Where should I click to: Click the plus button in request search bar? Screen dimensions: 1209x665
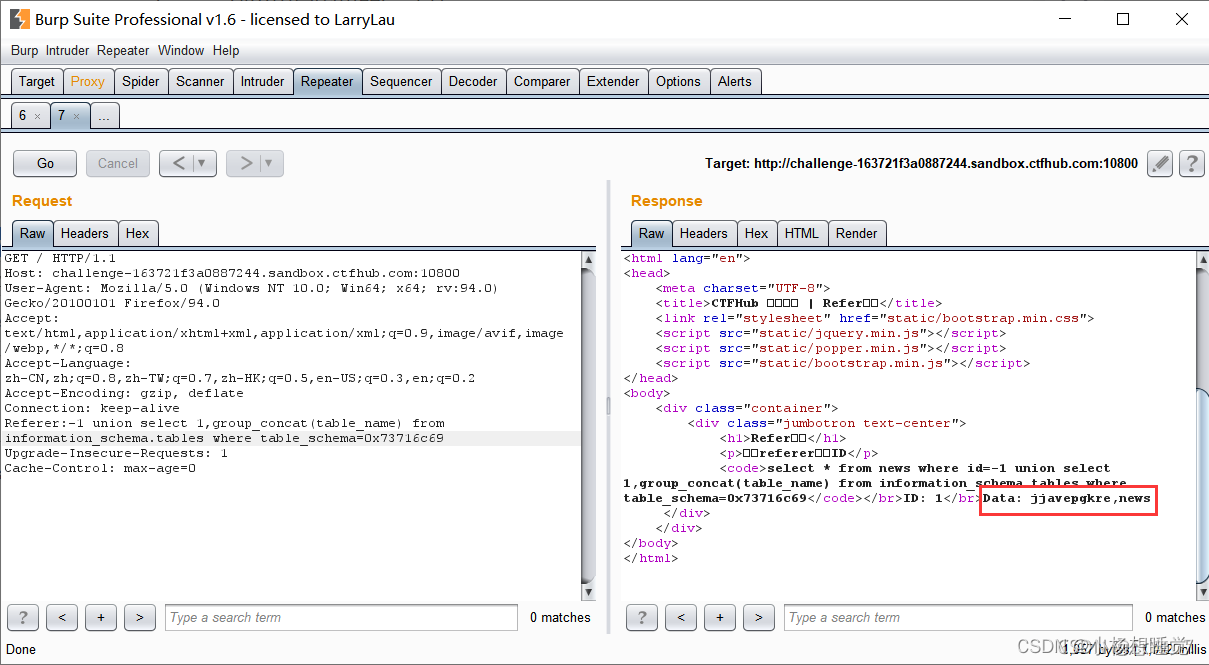(x=100, y=617)
